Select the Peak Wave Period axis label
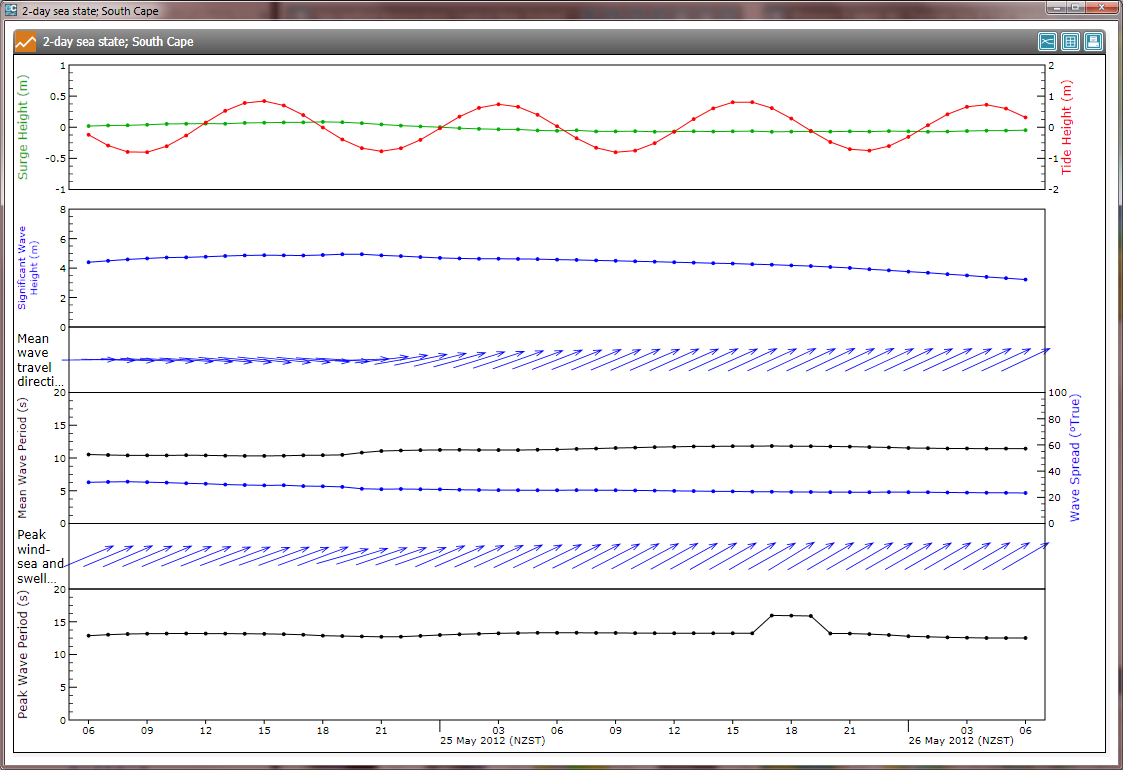 click(23, 654)
